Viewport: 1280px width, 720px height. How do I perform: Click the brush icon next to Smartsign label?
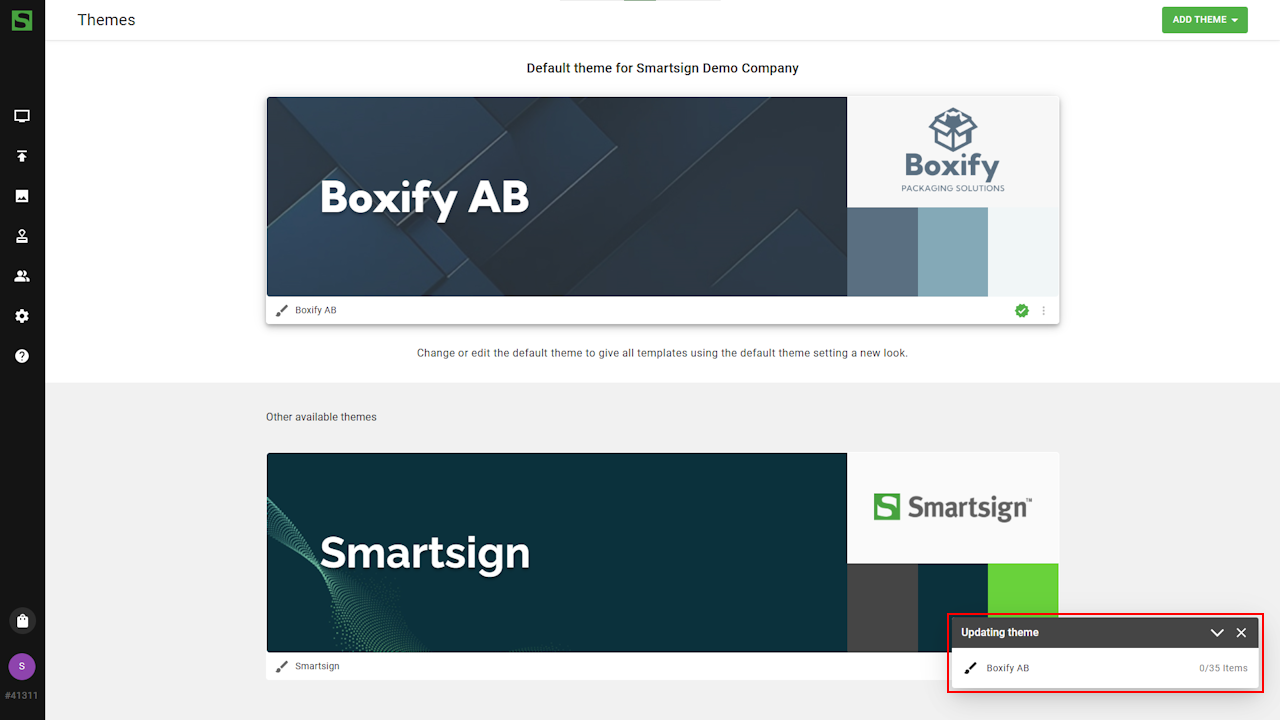281,667
